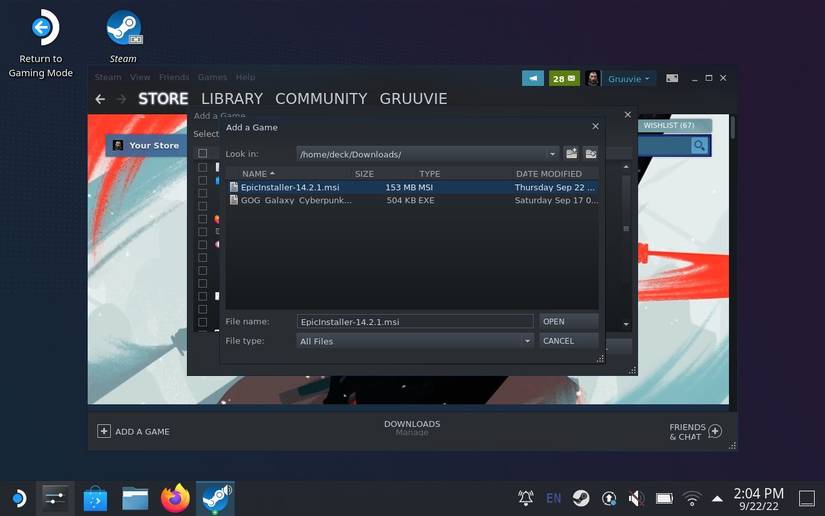Screen dimensions: 825x516
Task: Sort files by the NAME column
Action: click(258, 174)
